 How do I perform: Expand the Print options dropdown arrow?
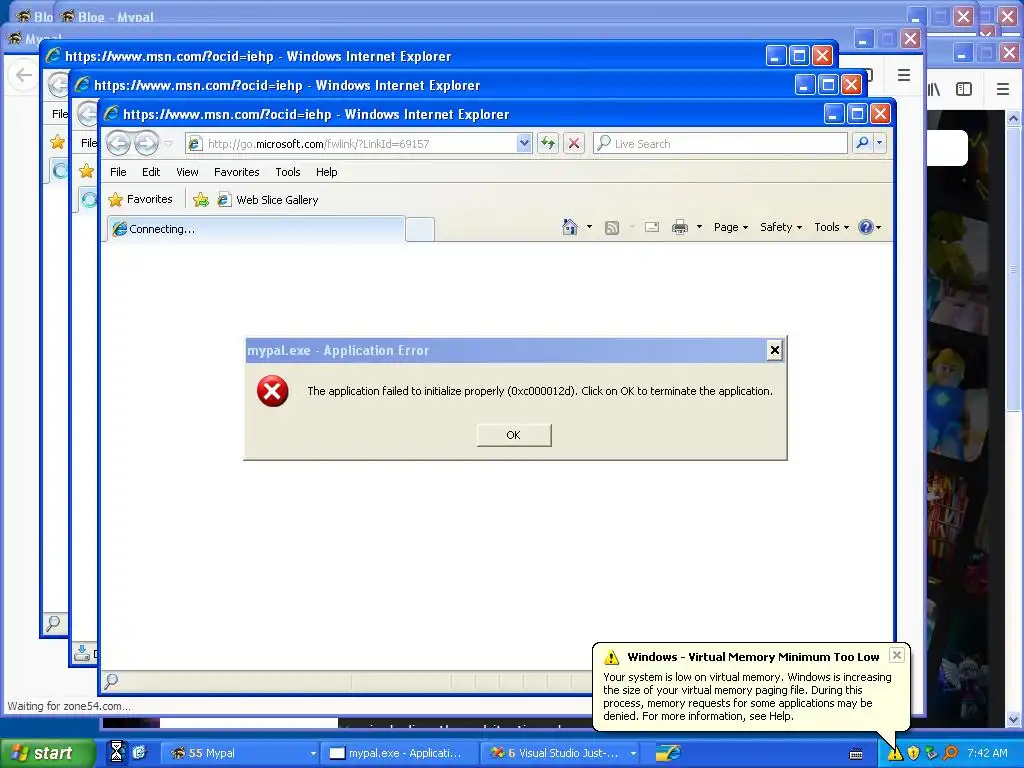[699, 227]
